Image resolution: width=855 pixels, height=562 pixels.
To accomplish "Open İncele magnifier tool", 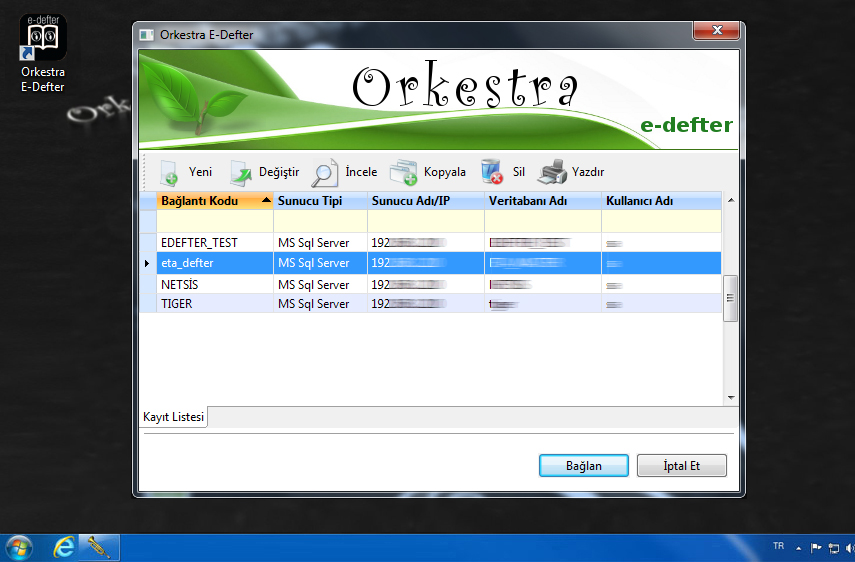I will click(x=325, y=173).
